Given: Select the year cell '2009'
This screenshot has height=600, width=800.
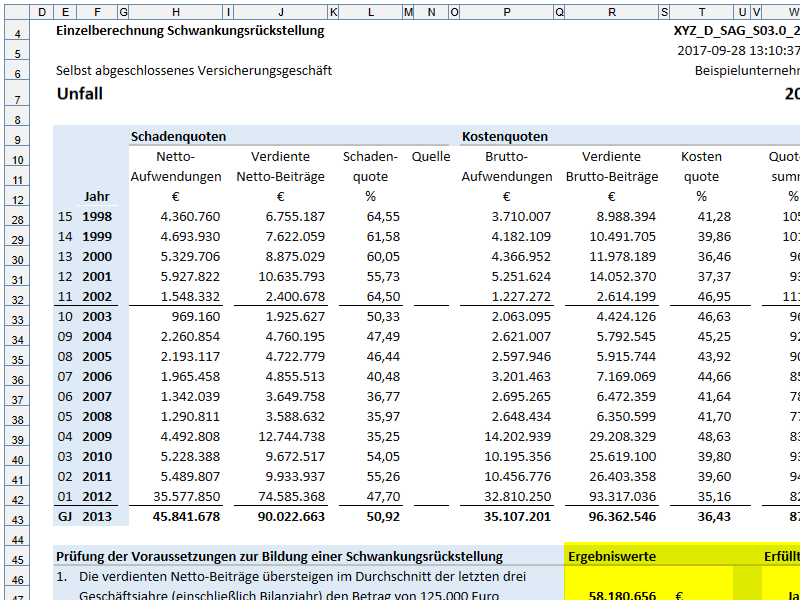Looking at the screenshot, I should pos(97,437).
